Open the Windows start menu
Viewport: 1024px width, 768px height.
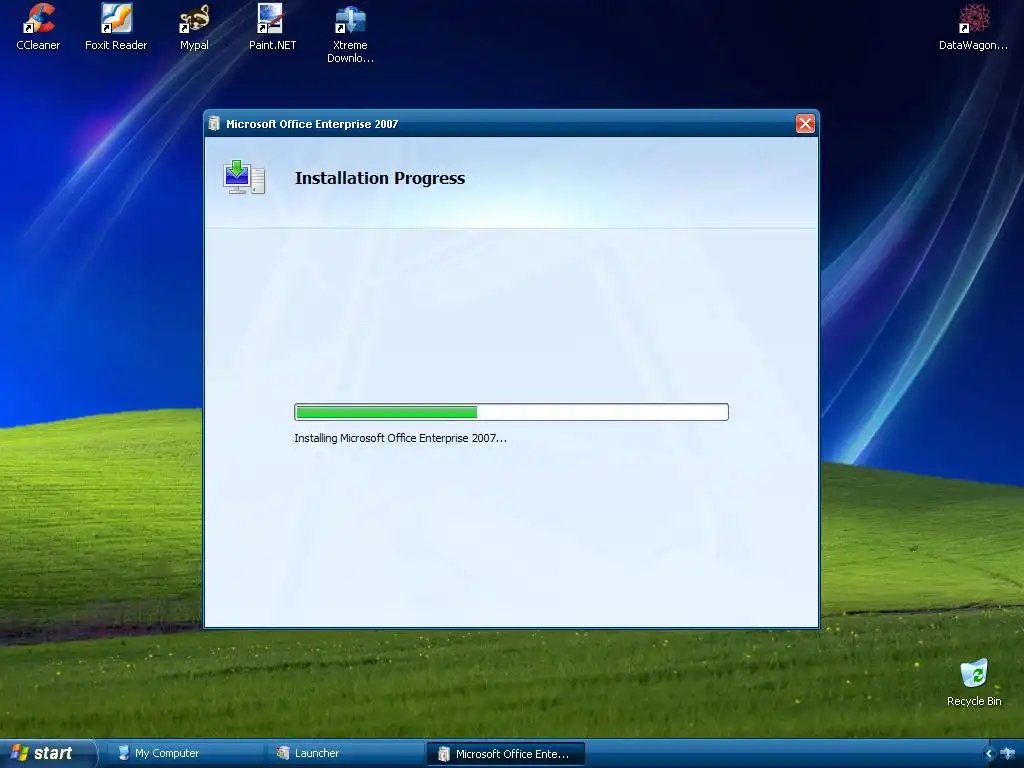[47, 753]
